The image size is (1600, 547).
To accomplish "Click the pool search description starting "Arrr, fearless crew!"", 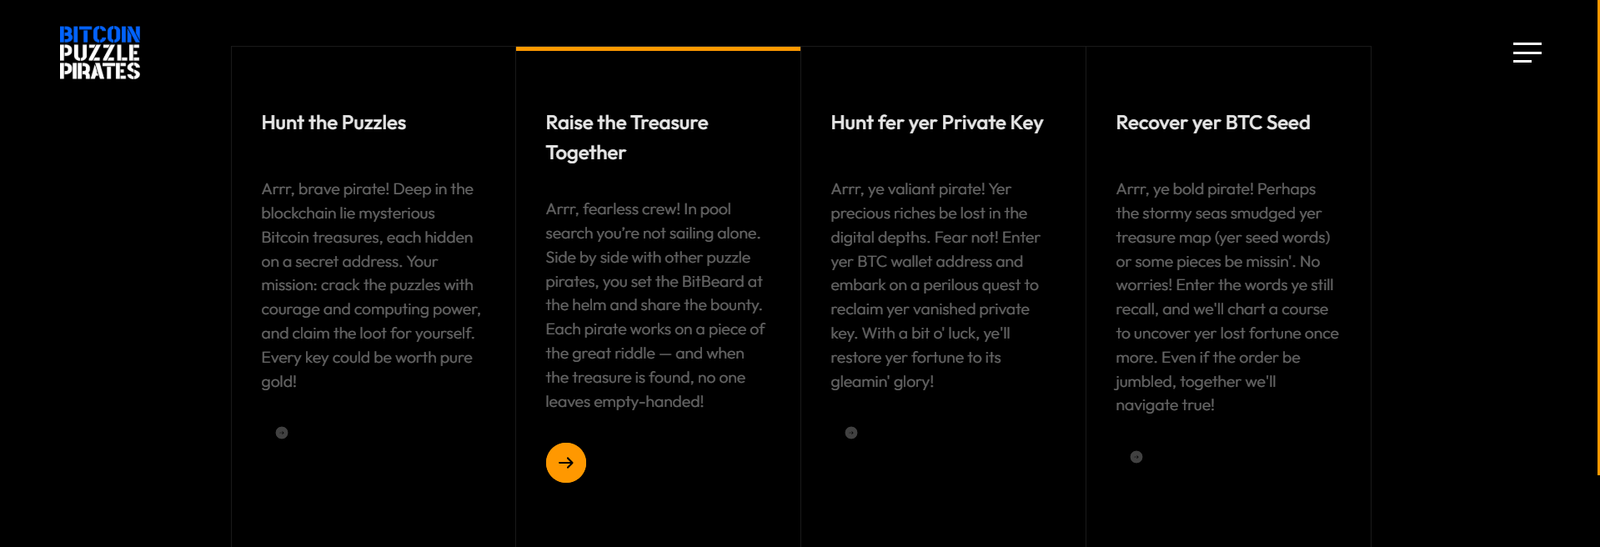I will click(655, 305).
